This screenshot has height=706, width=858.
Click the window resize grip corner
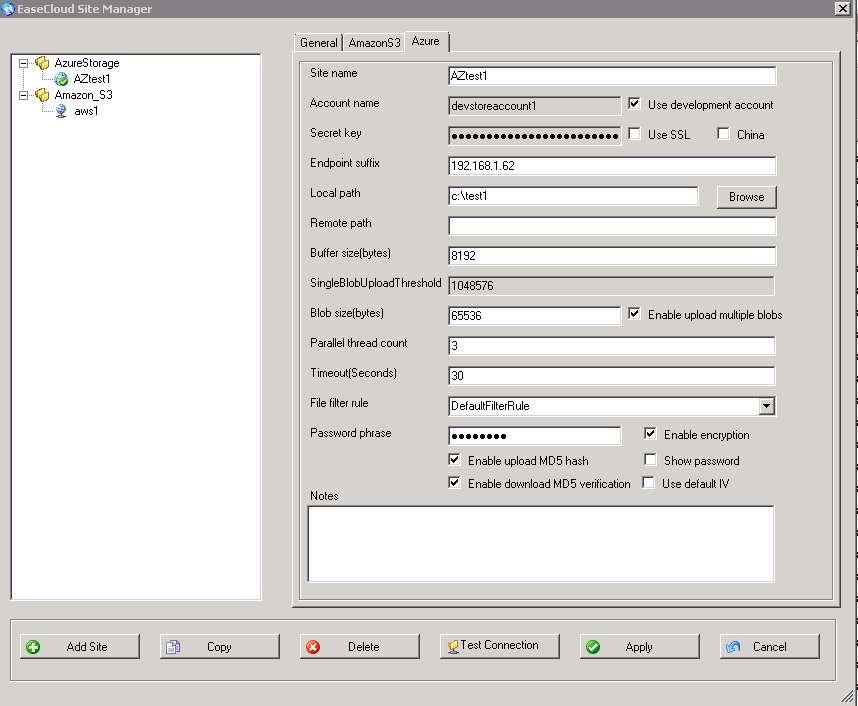click(848, 697)
